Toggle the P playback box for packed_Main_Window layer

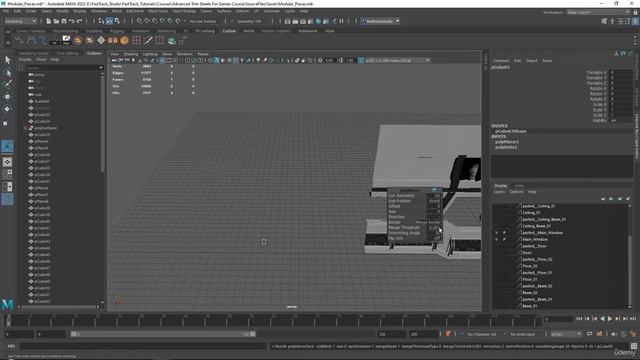pos(504,233)
